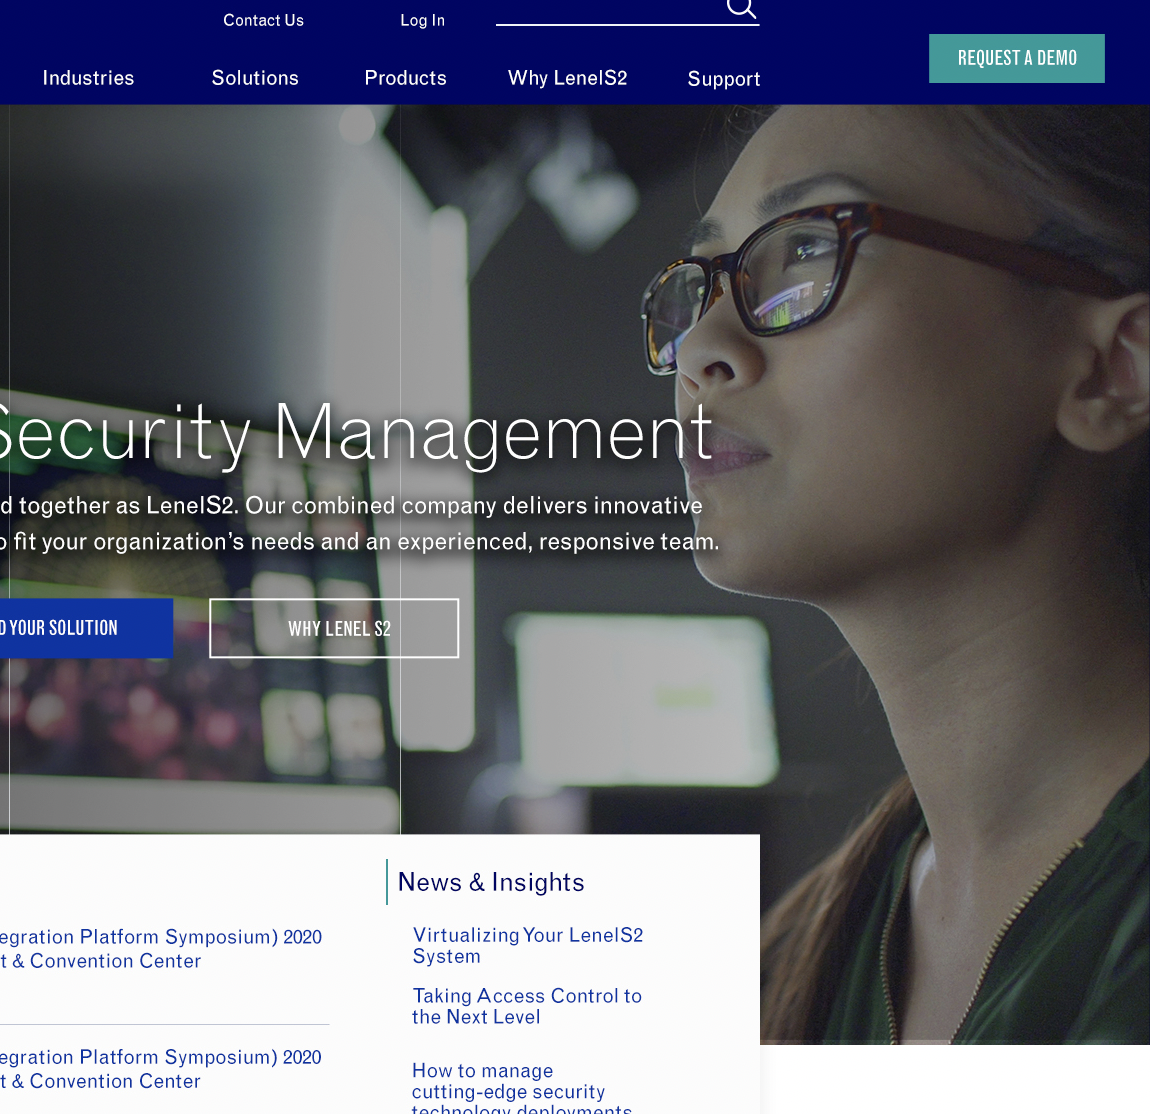Open the Contact Us link

[x=263, y=21]
